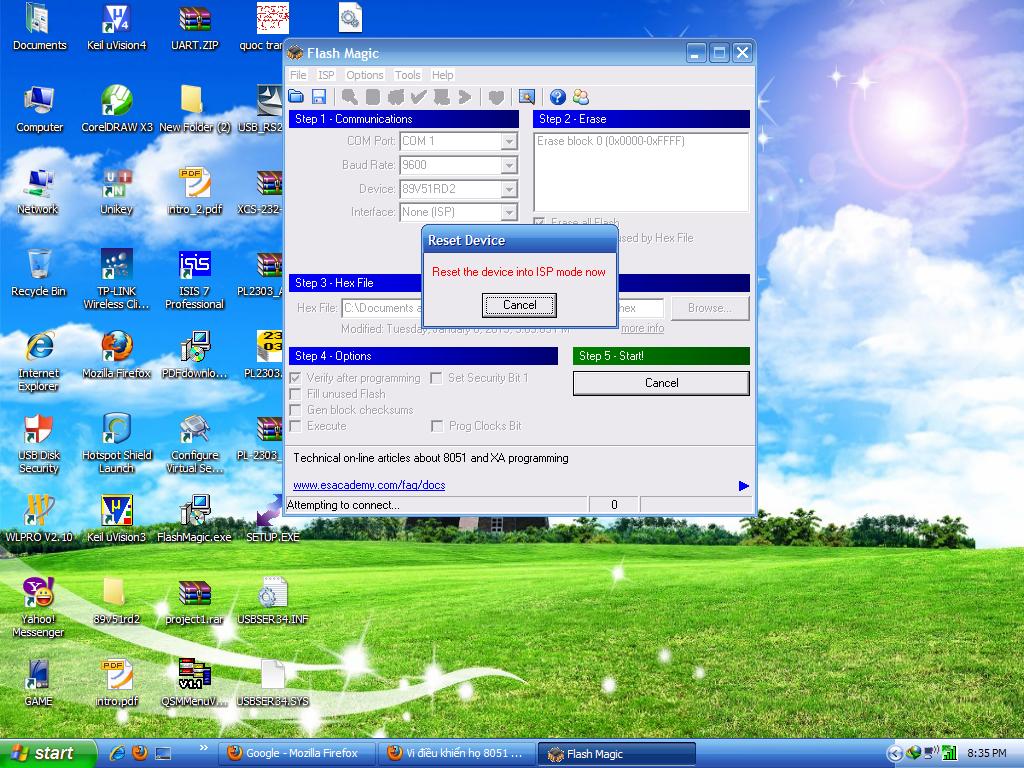Toggle Set Security Bit 1 checkbox

coord(436,378)
